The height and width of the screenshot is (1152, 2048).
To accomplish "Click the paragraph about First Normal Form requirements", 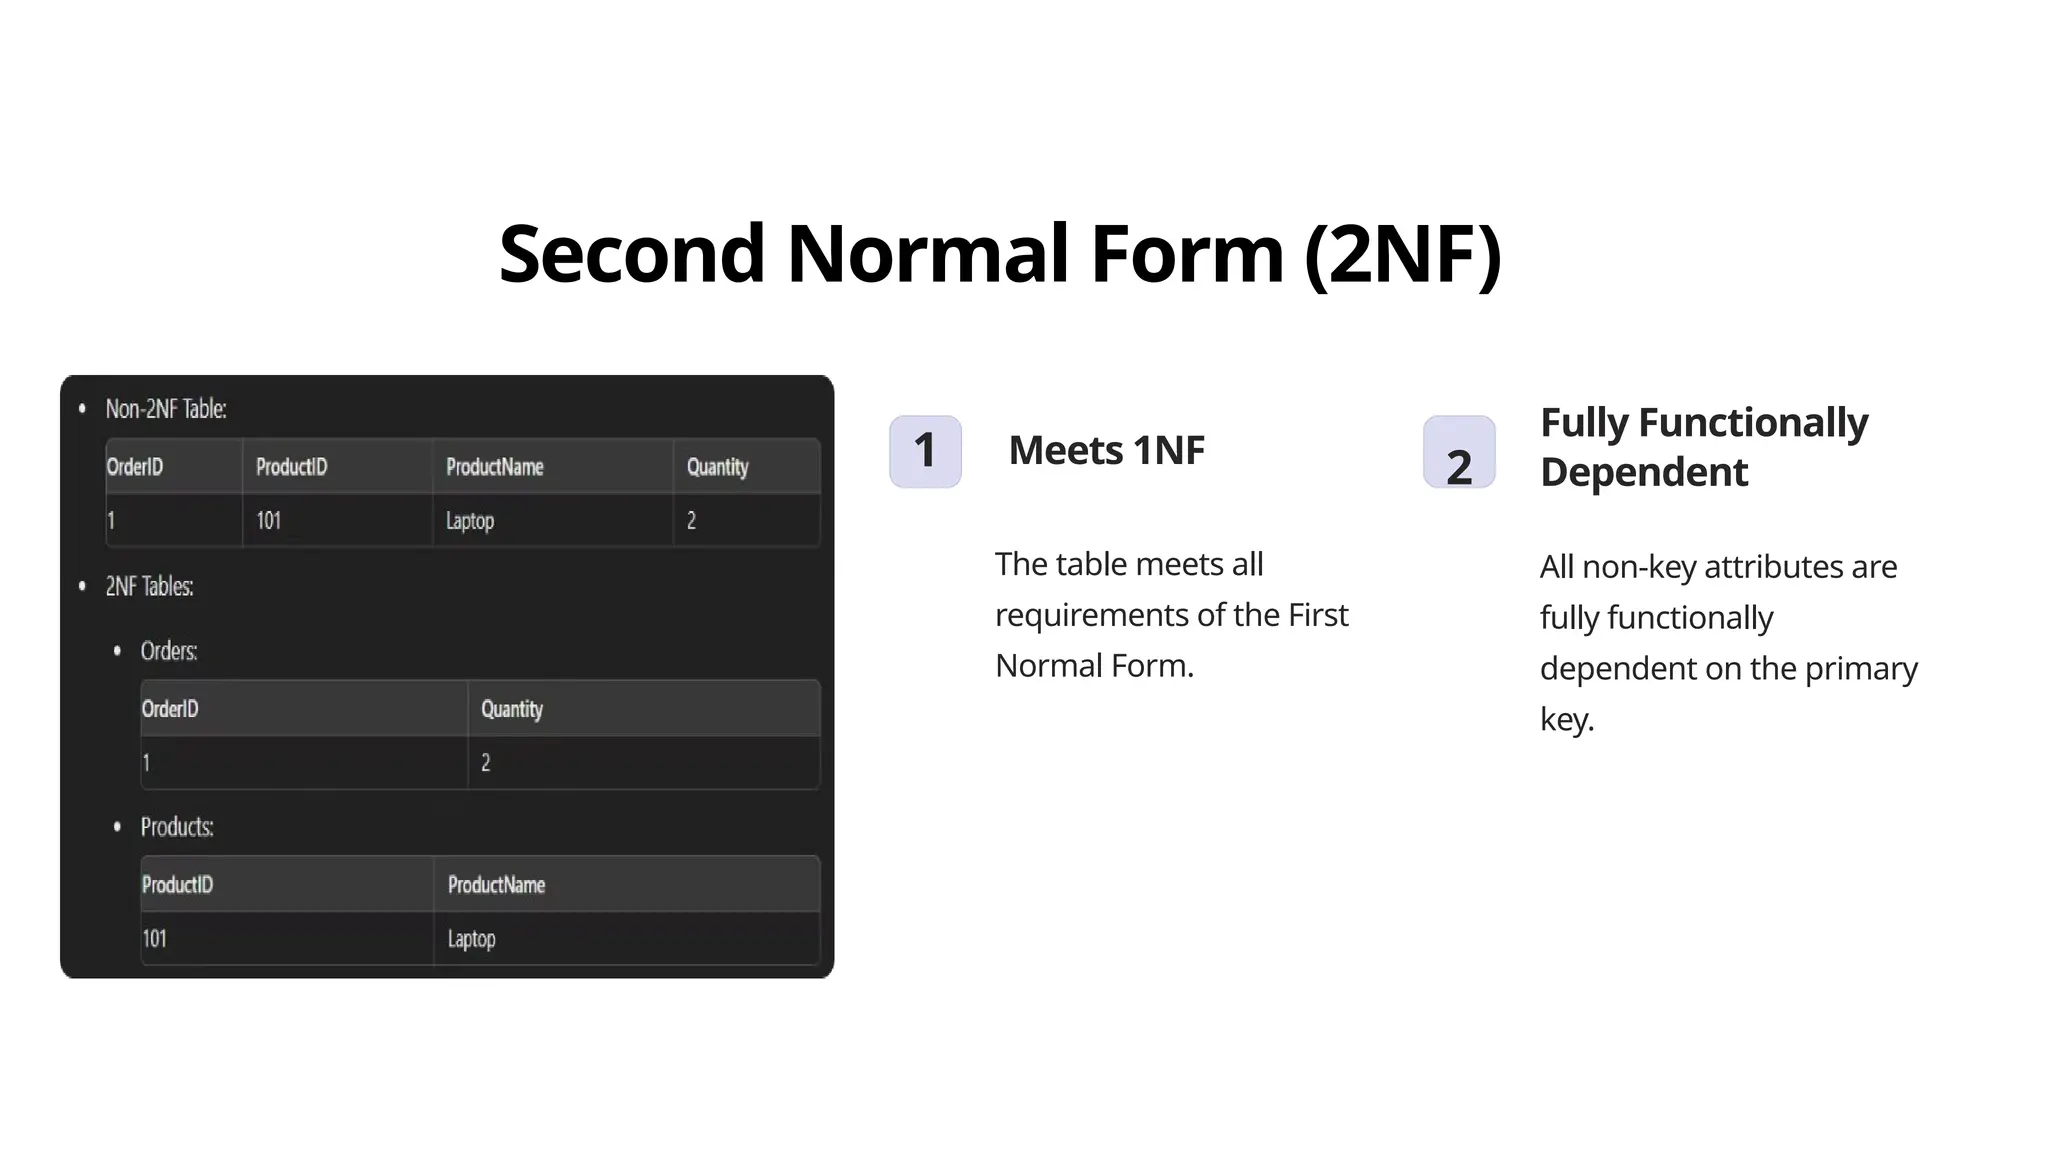I will coord(1171,615).
